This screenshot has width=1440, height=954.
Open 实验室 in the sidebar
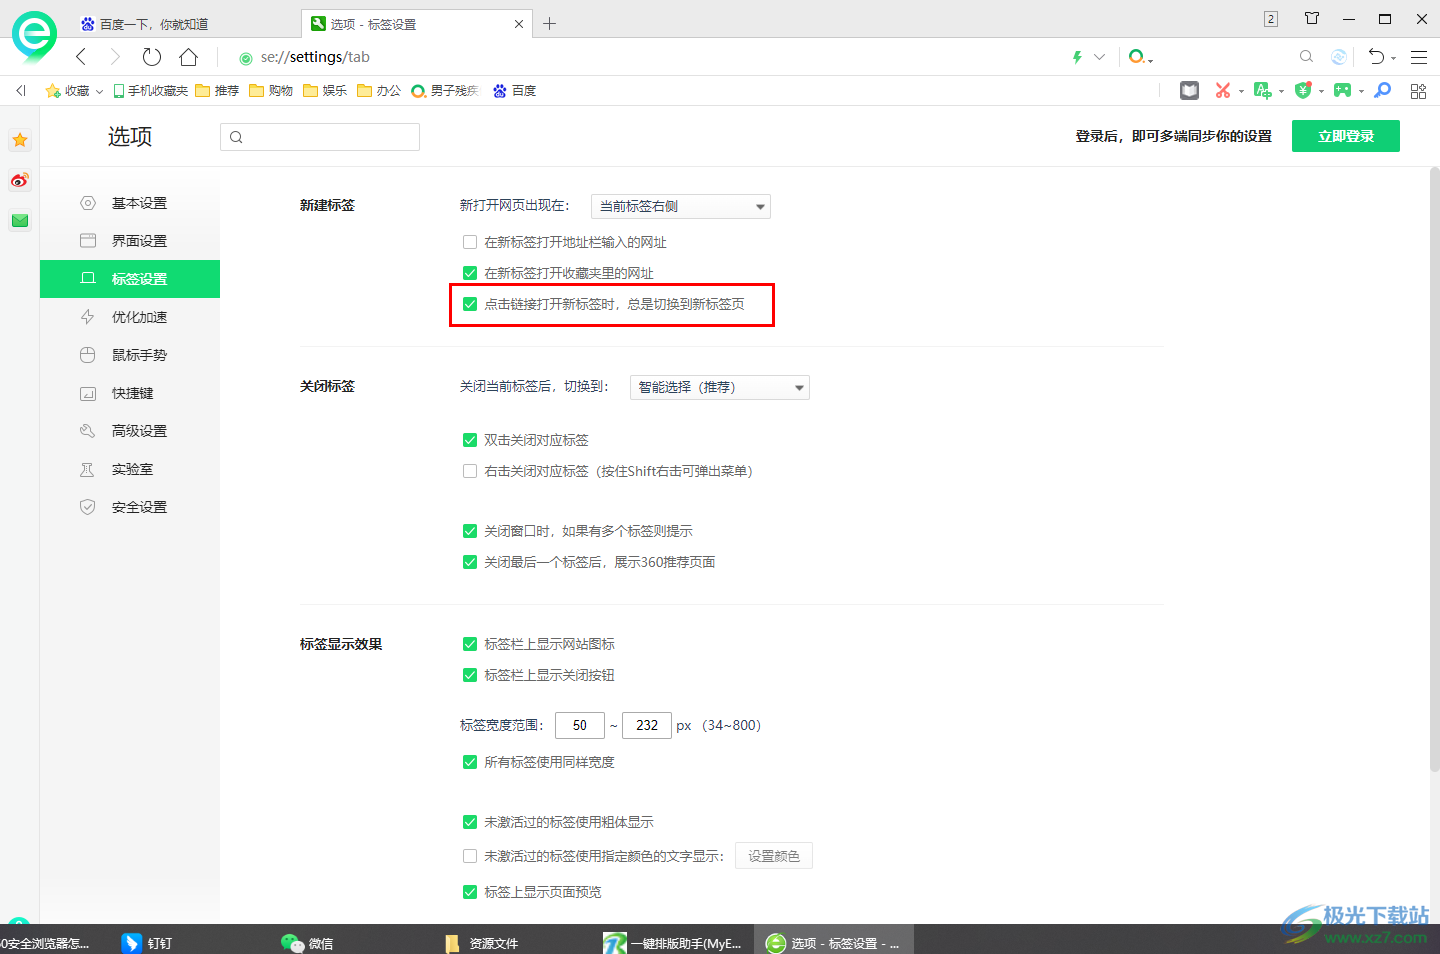(130, 469)
